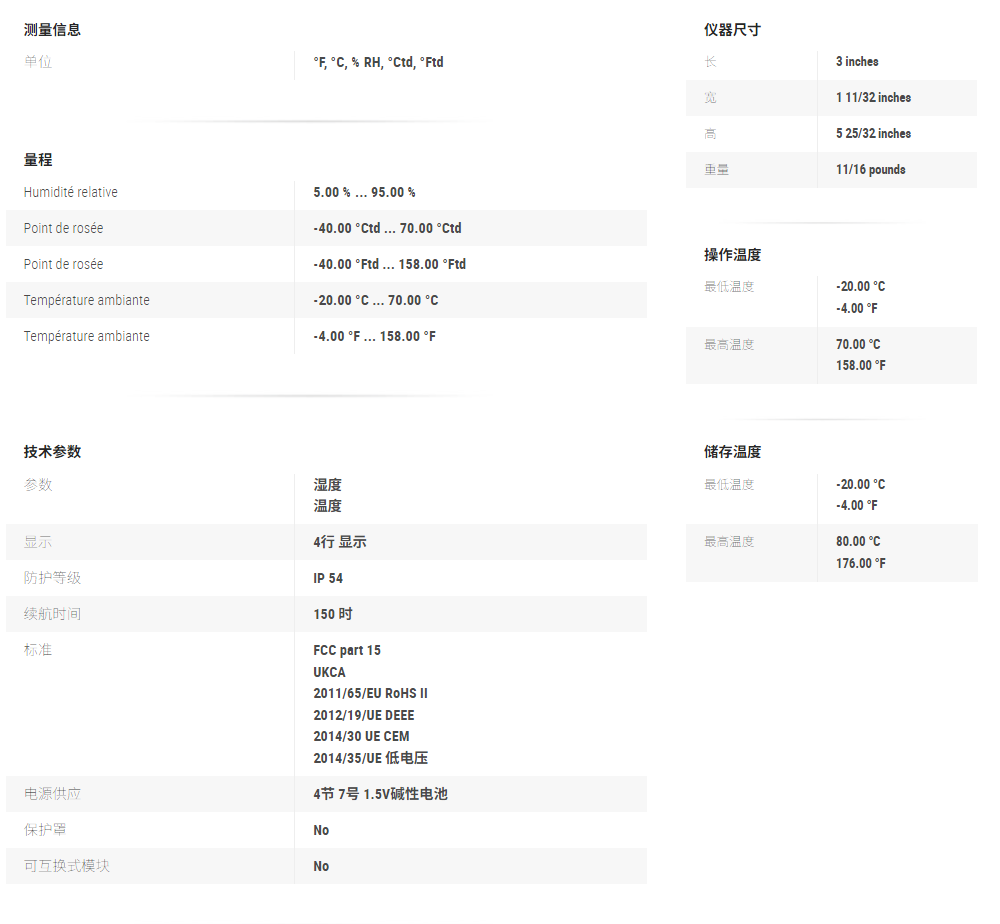Select the 2011/65/EU RoHS II standard
Screen dimensions: 1000x924
coord(370,693)
